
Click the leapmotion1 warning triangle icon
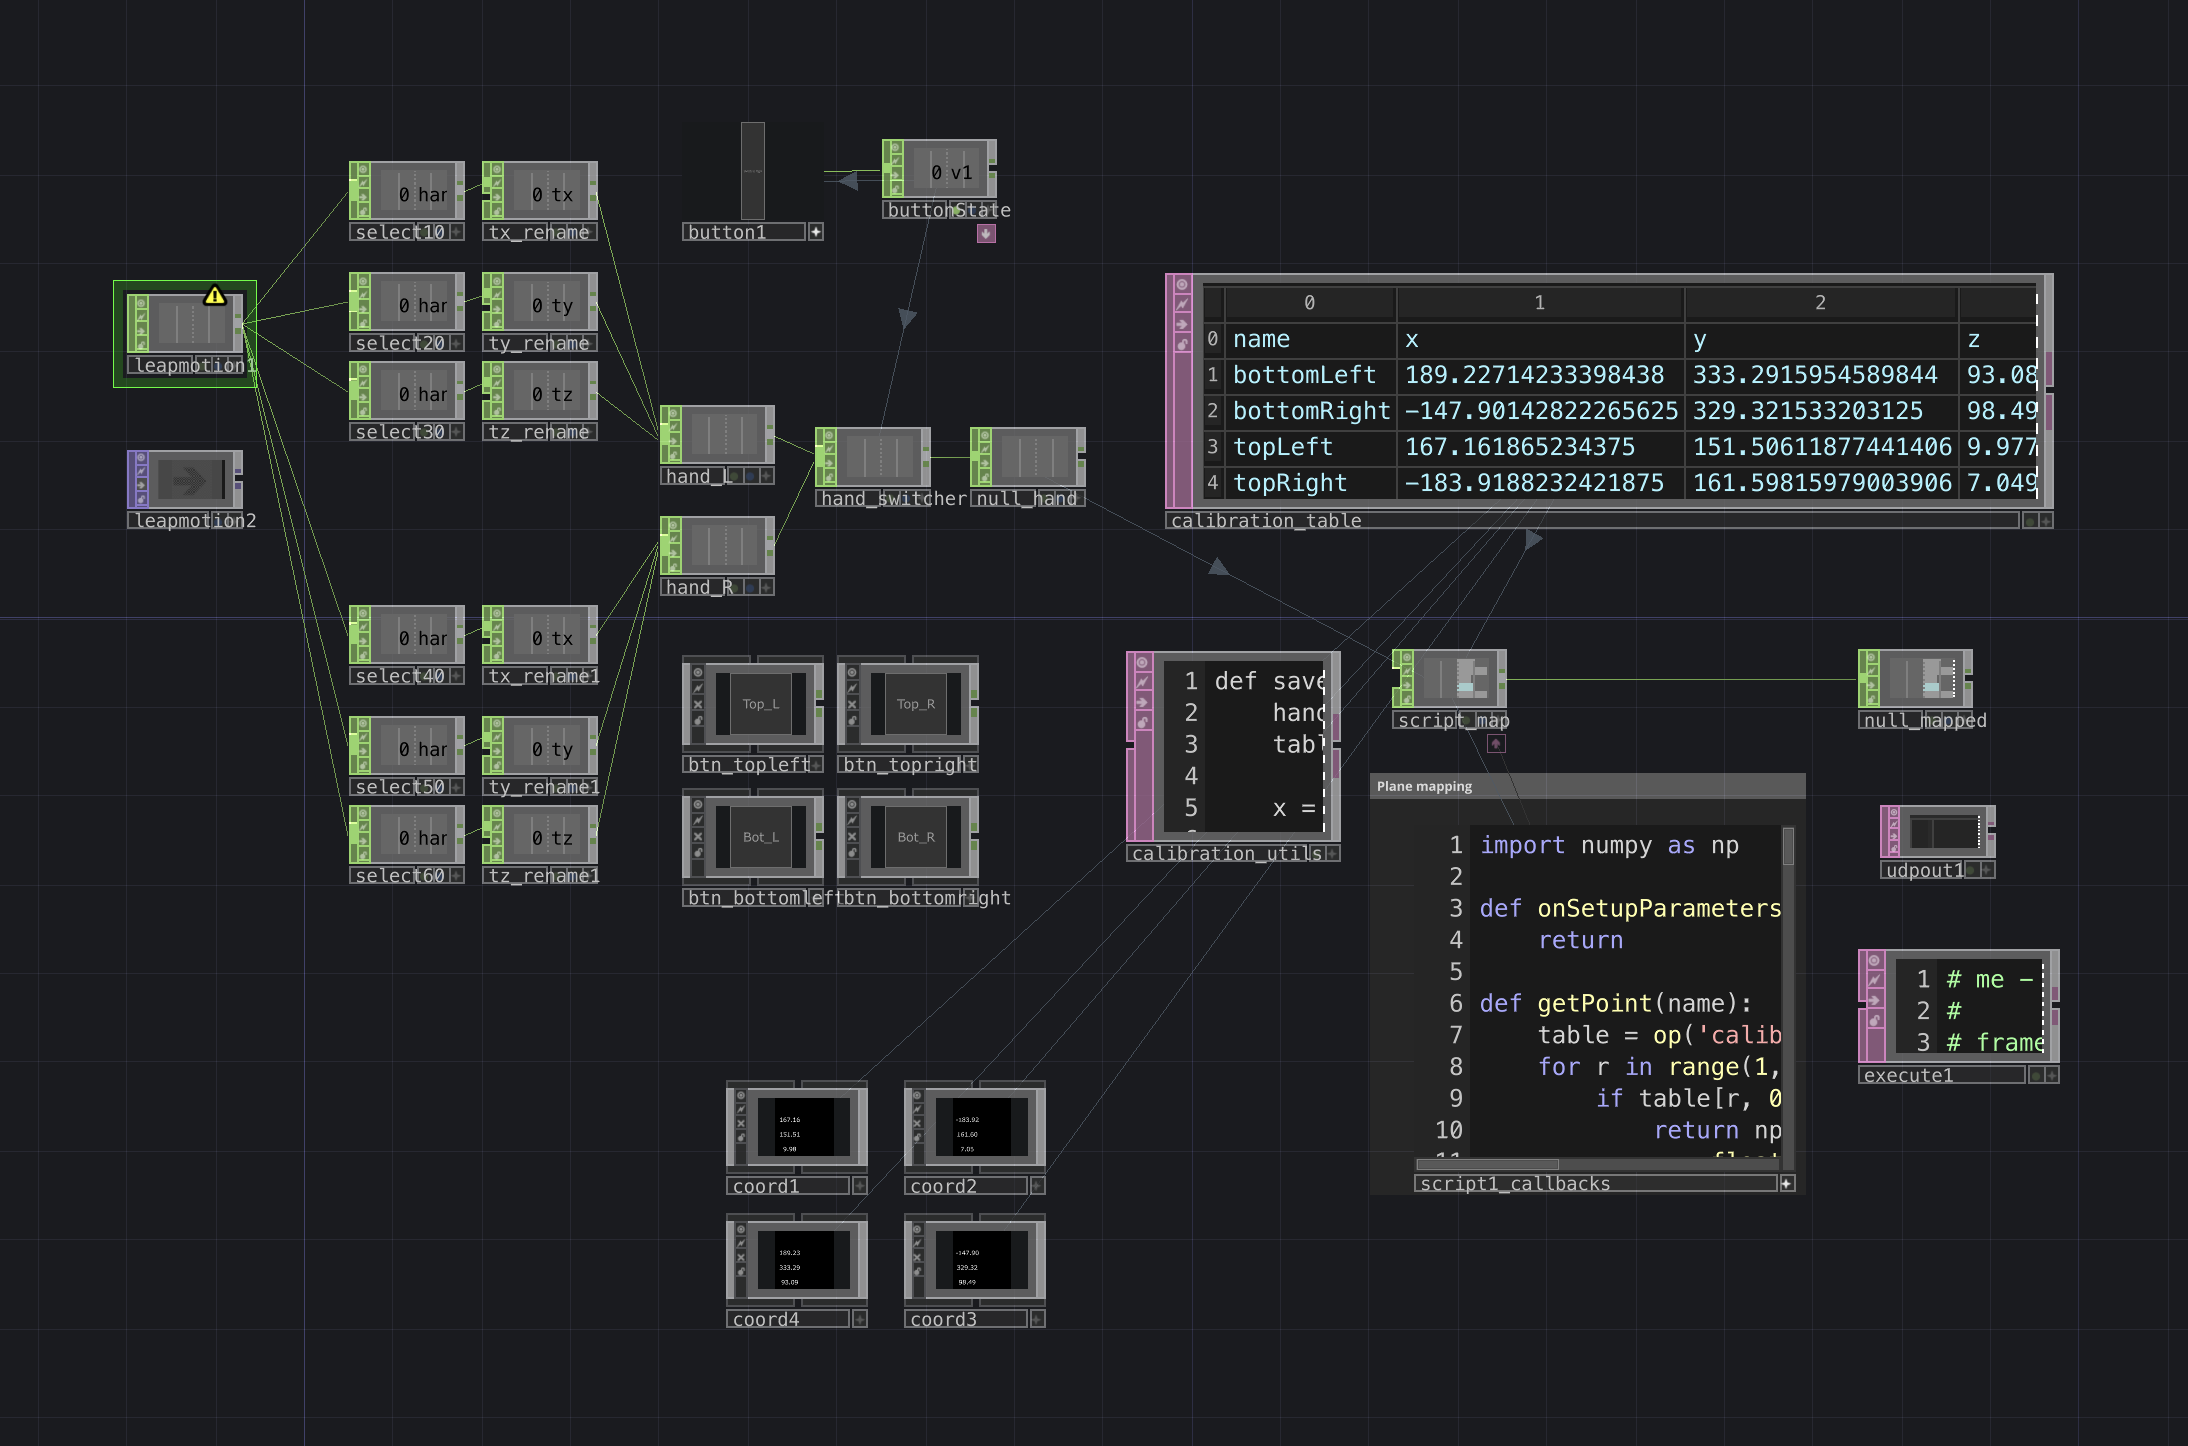click(215, 296)
